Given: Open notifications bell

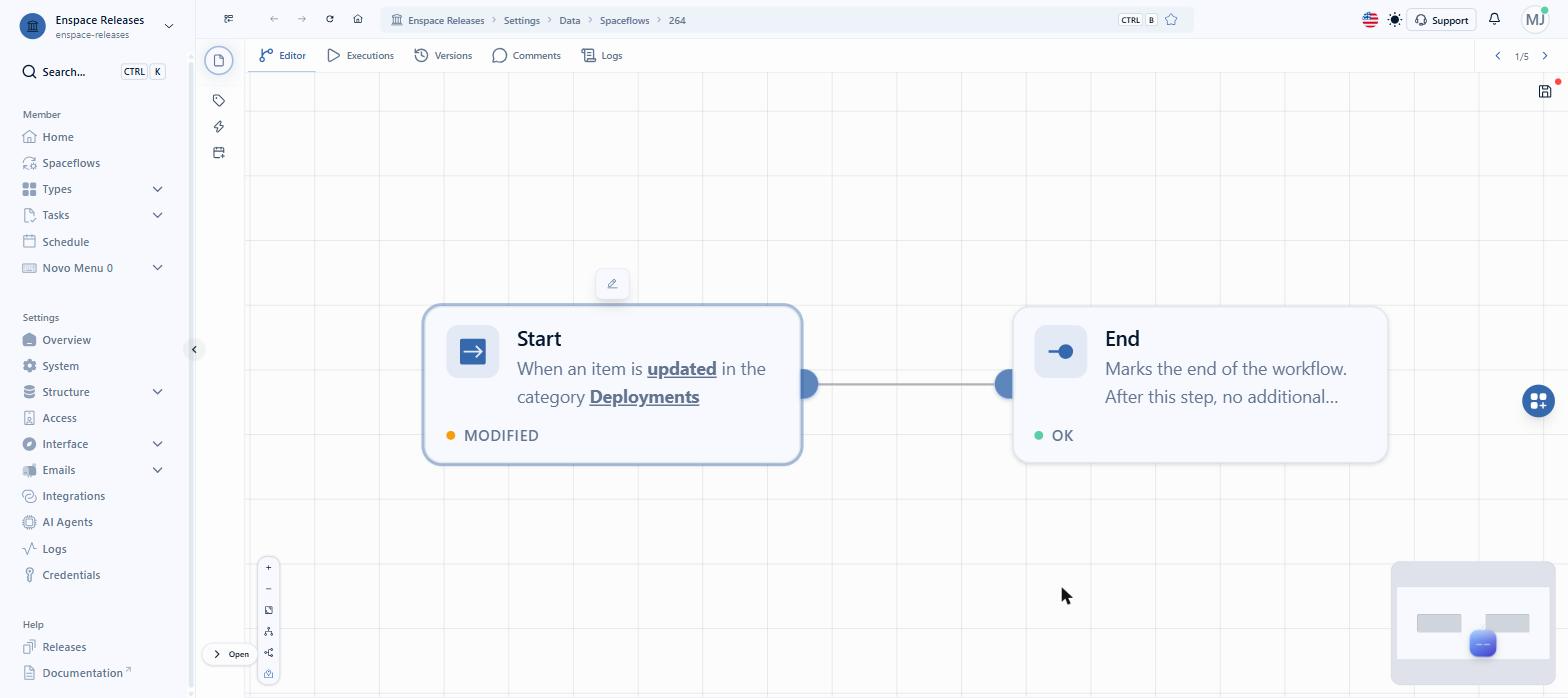Looking at the screenshot, I should [1494, 19].
